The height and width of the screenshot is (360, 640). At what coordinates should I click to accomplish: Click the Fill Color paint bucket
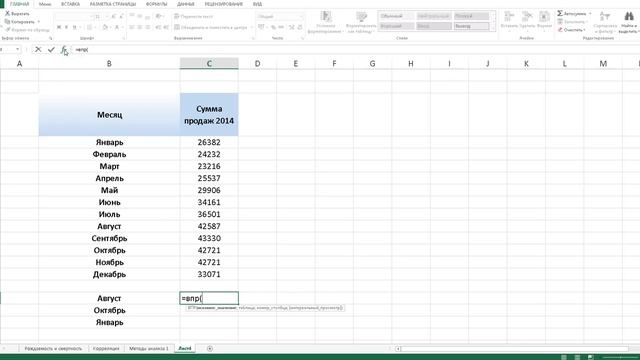(x=105, y=27)
